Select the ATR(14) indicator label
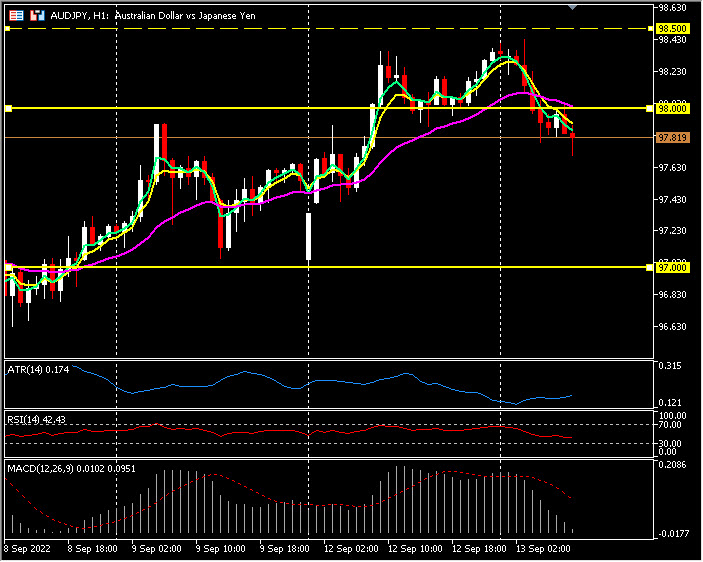Viewport: 703px width, 562px height. click(39, 371)
